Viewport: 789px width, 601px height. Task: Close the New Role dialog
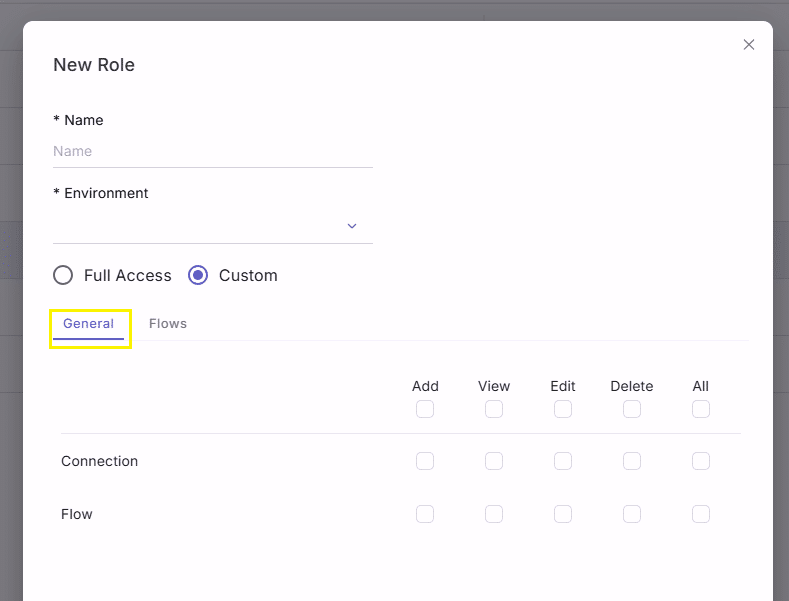point(749,45)
